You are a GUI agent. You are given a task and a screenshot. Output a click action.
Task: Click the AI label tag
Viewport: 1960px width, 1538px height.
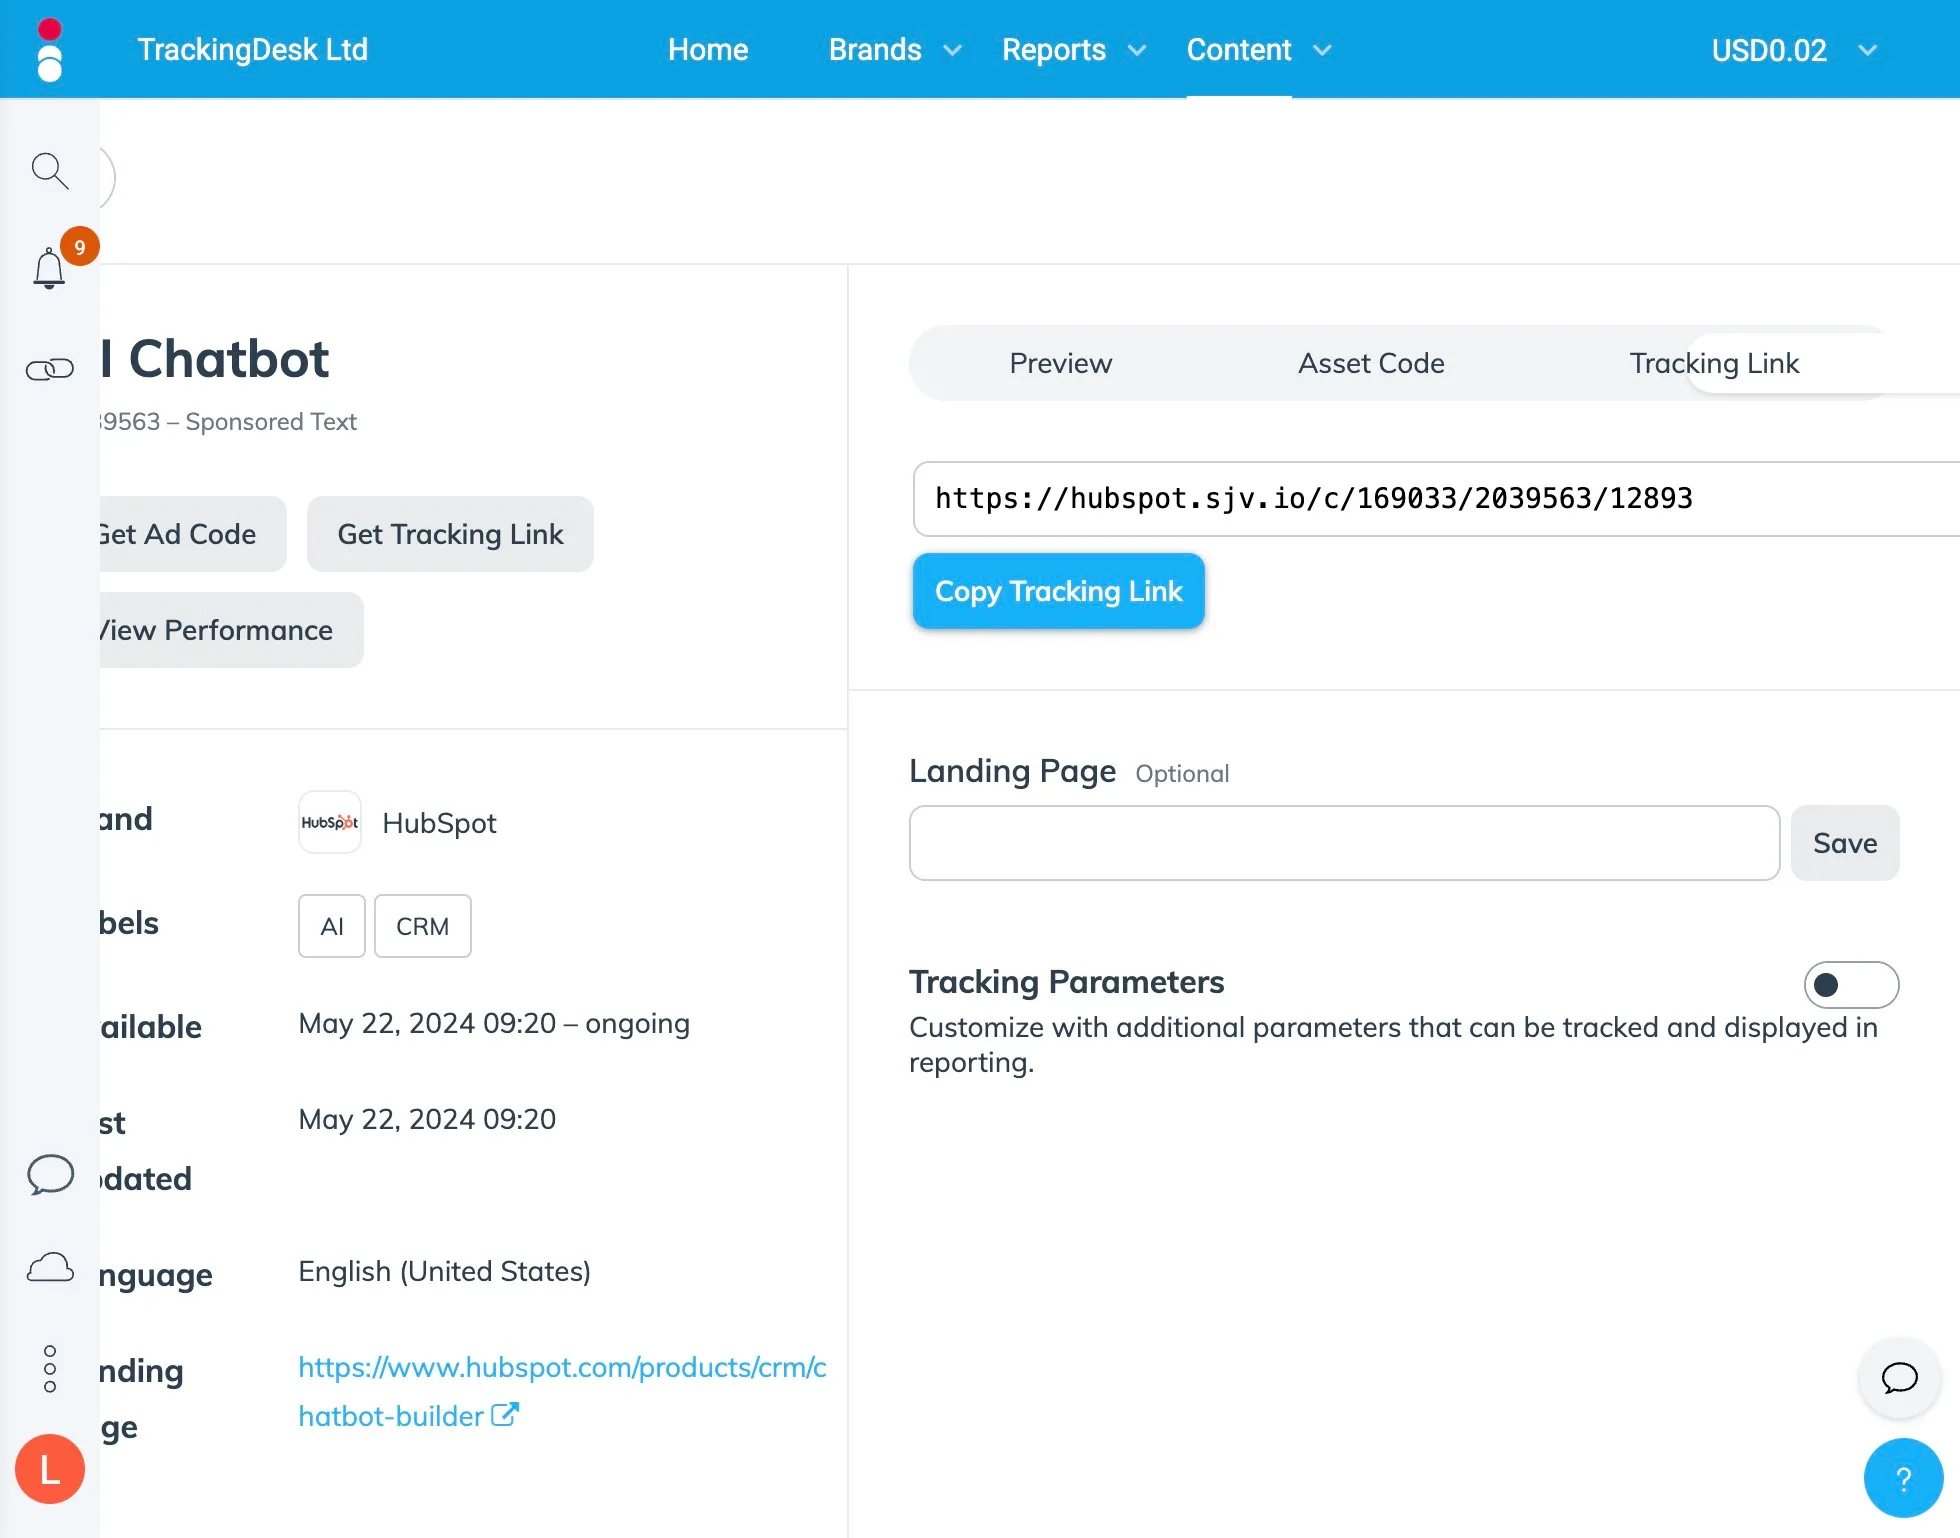click(x=332, y=926)
